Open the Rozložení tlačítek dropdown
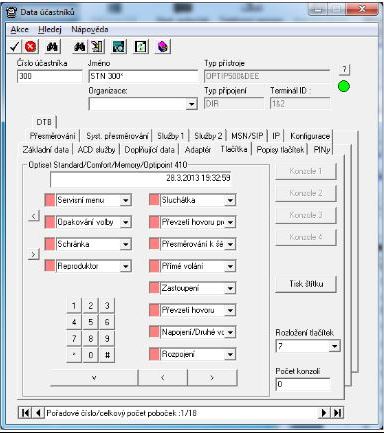384x433 pixels. [334, 346]
